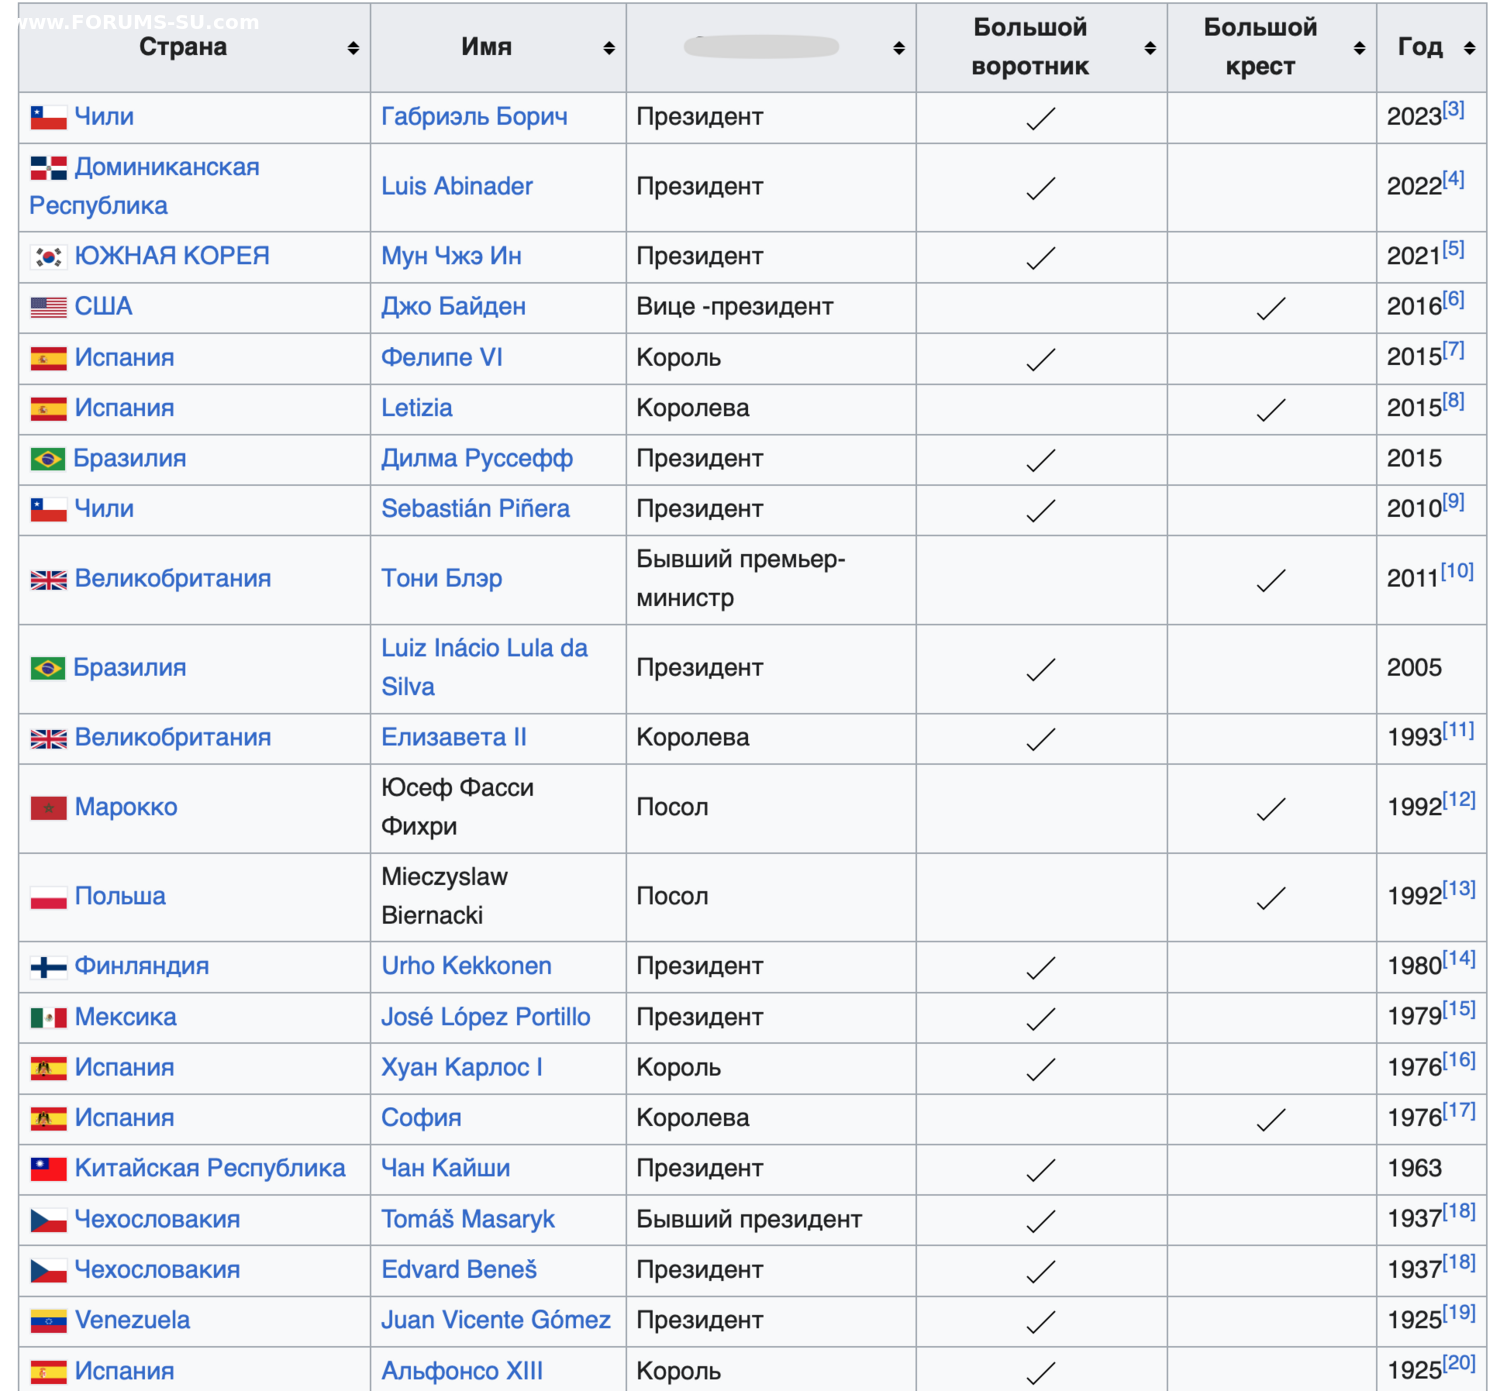Open the Китайская Республика country link

tap(210, 1169)
